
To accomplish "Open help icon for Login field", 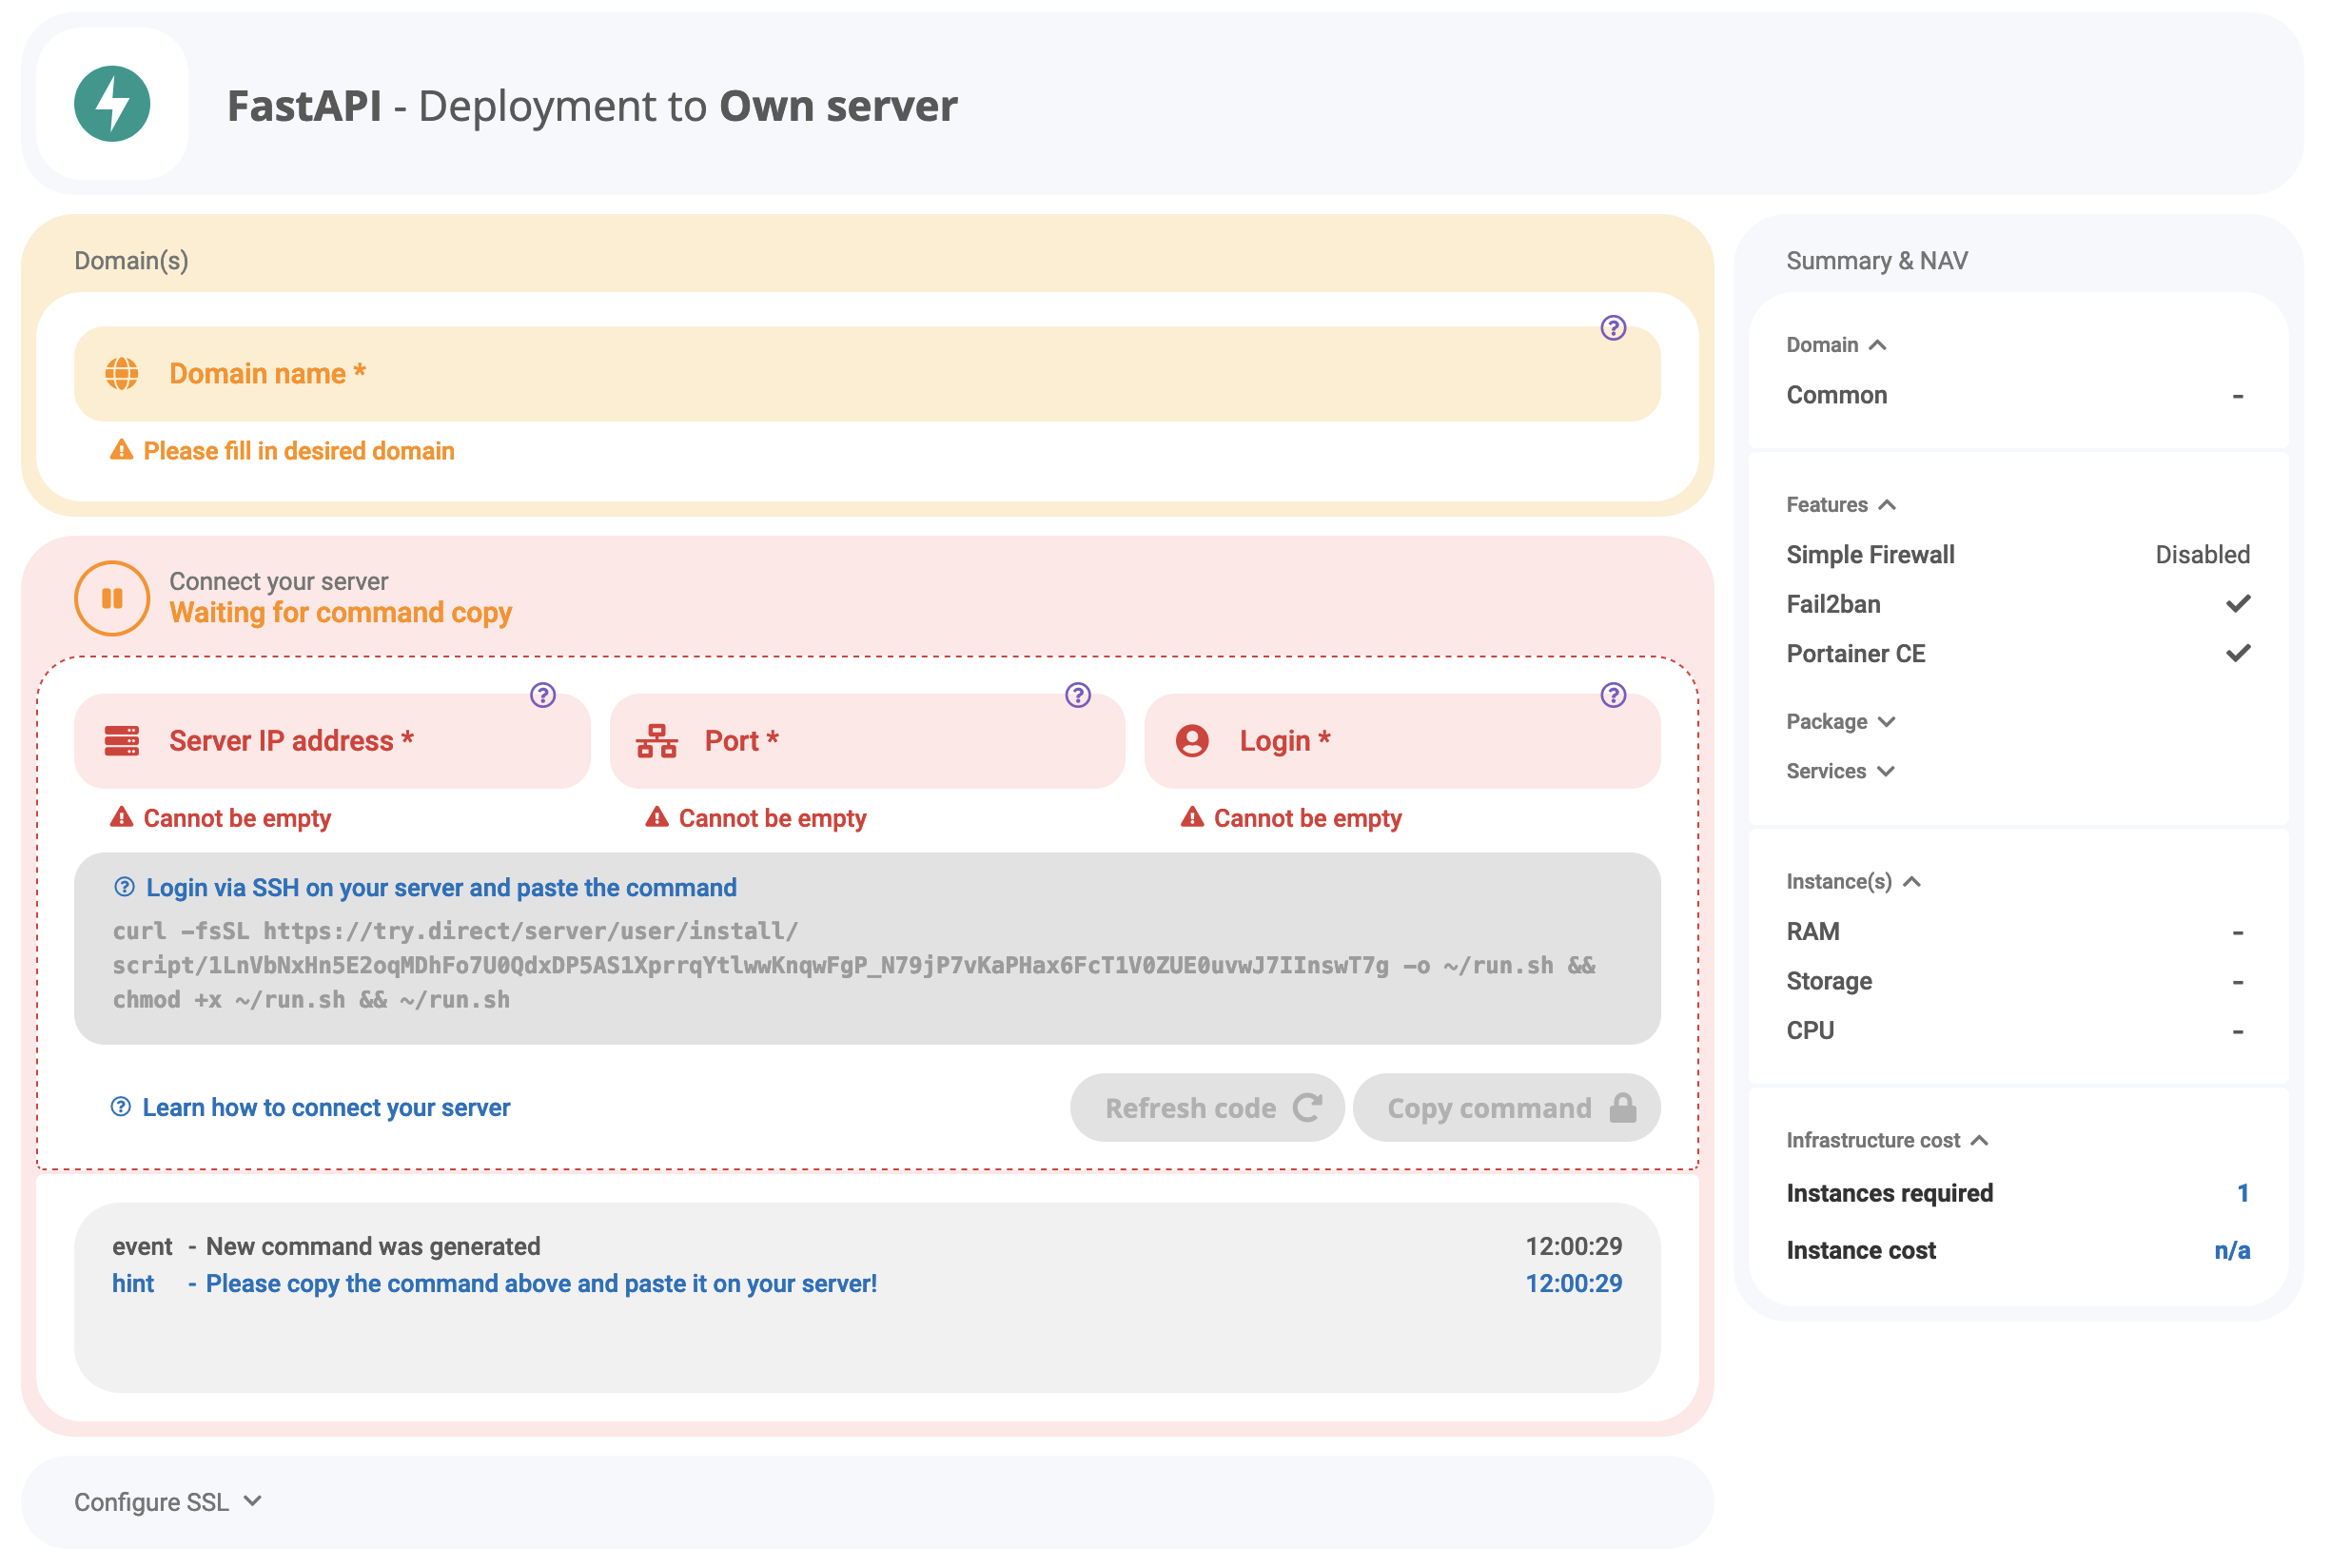I will (1613, 695).
